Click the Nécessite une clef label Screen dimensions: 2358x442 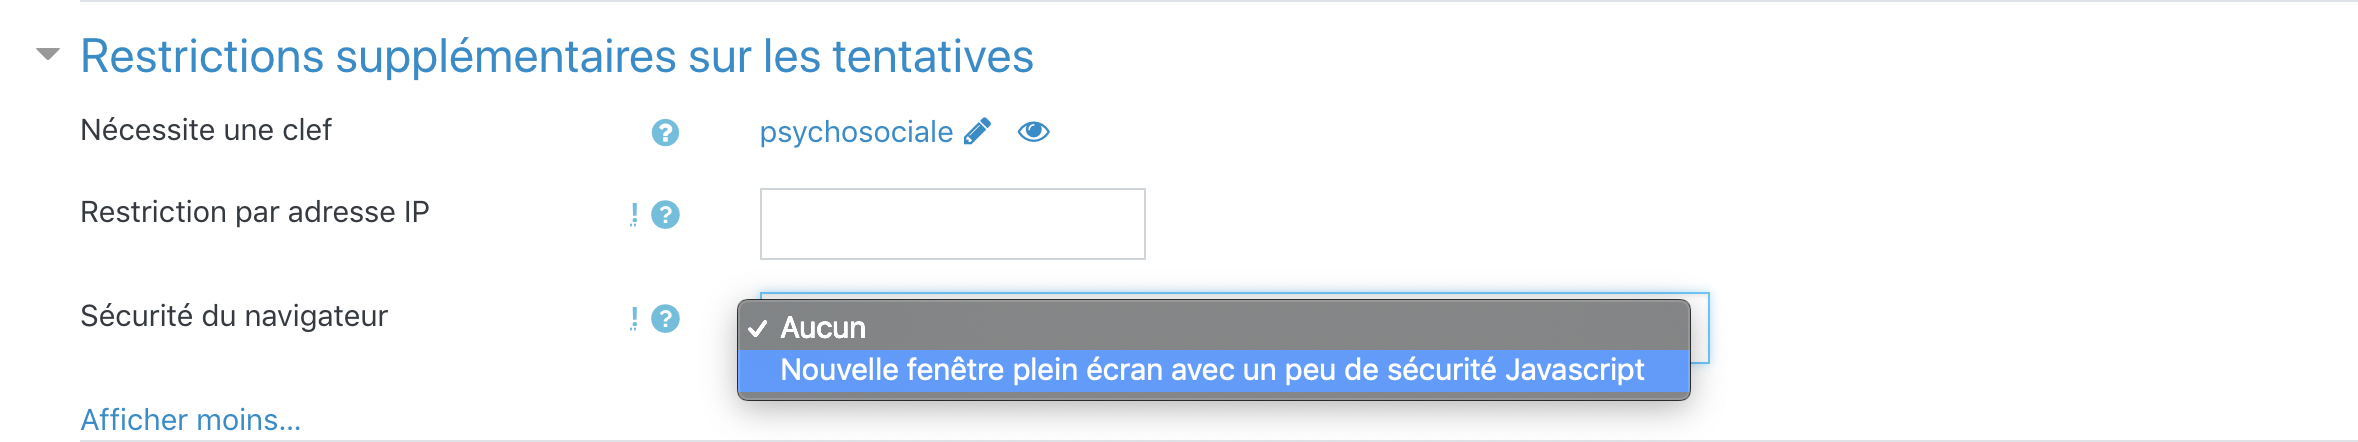pos(206,130)
